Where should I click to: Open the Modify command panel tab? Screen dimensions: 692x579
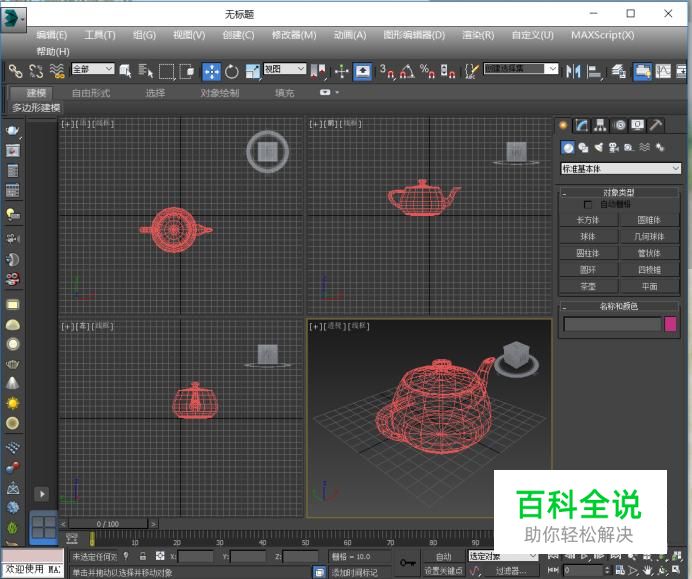581,126
